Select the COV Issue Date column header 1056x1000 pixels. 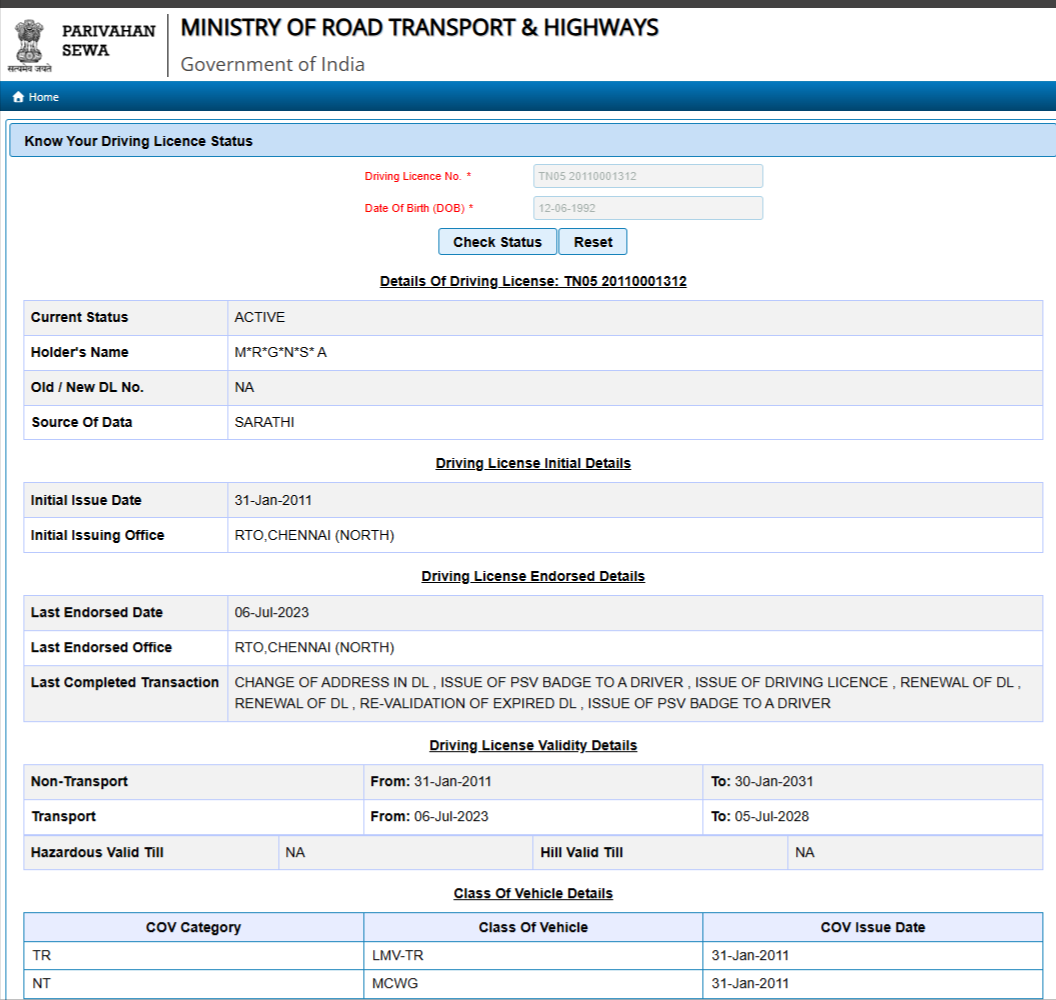(872, 927)
